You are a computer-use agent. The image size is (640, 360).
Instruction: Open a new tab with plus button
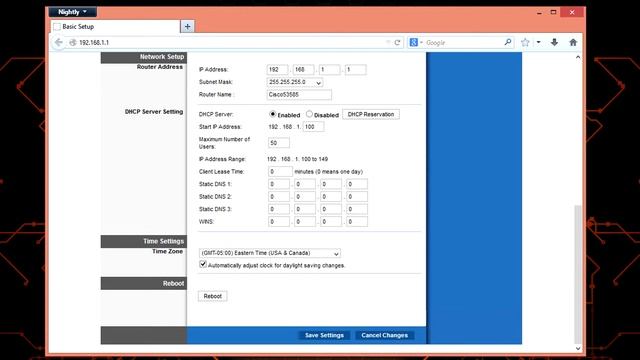tap(187, 27)
